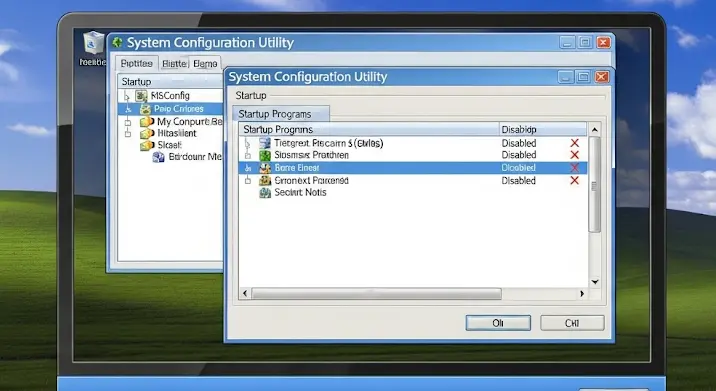Click Disabled status of Grronext Parcened row
Viewport: 716px width, 391px height.
coord(519,181)
